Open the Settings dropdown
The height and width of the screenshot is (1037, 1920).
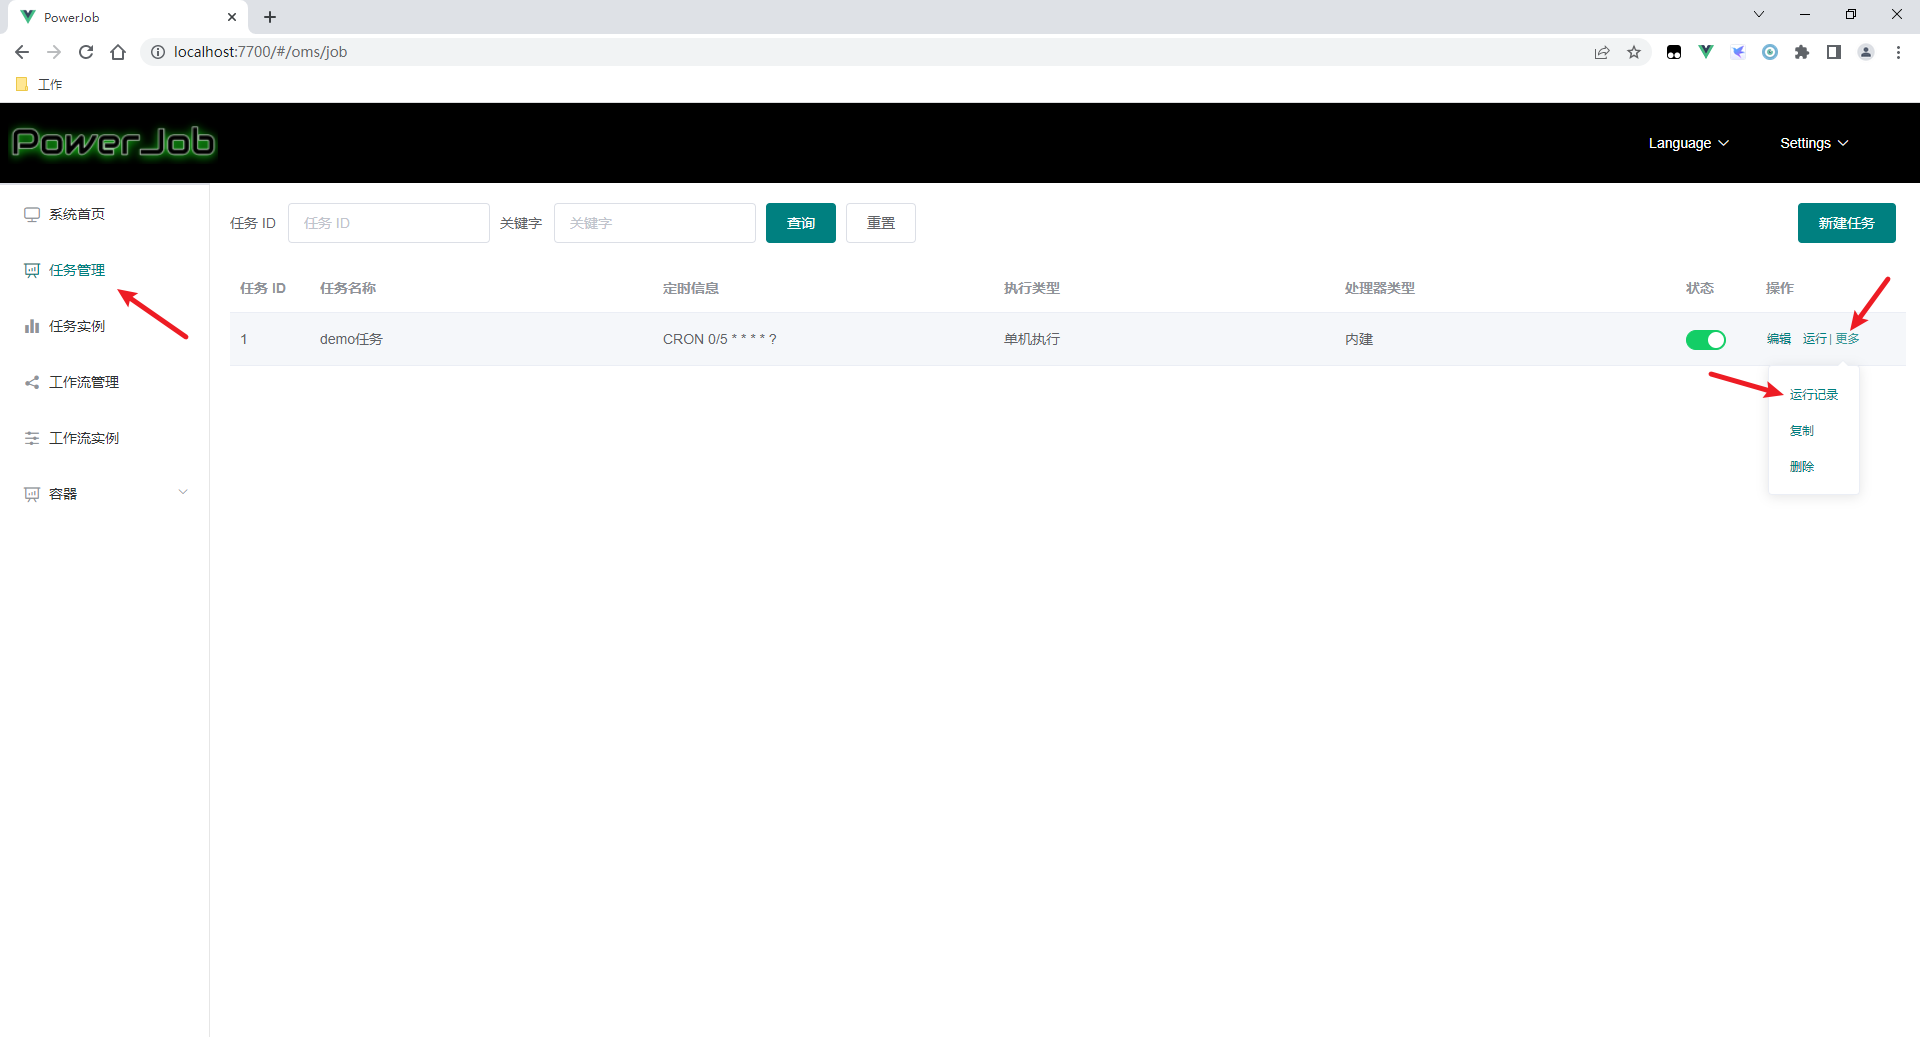point(1814,143)
